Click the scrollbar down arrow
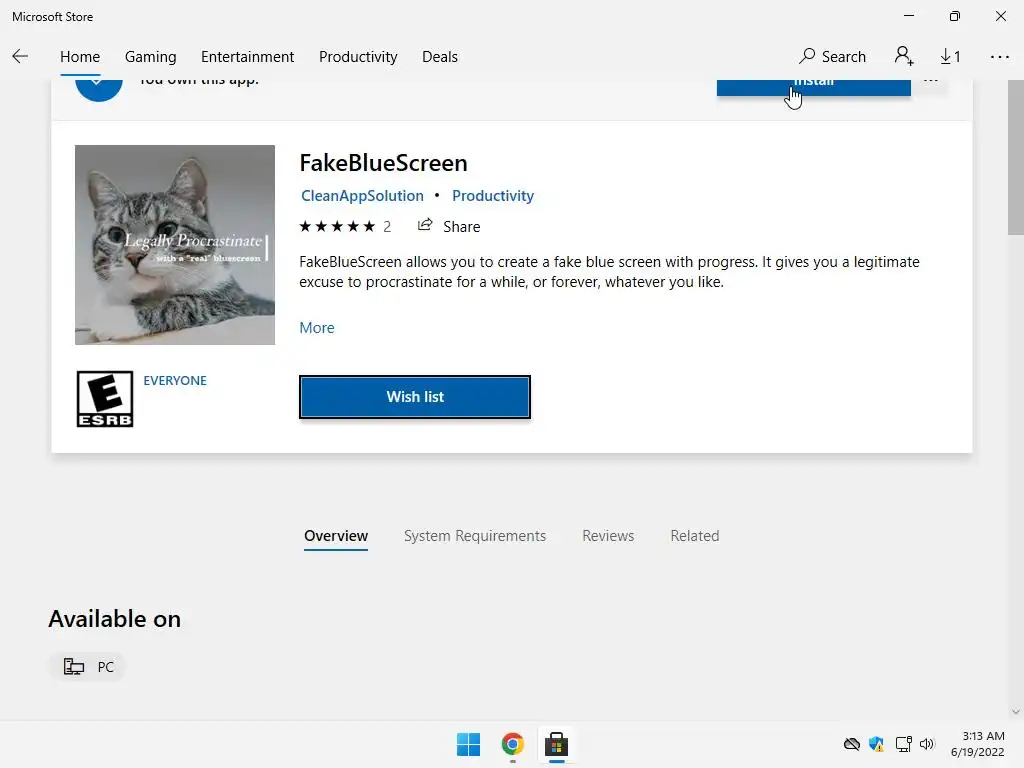This screenshot has height=768, width=1024. pyautogui.click(x=1016, y=712)
